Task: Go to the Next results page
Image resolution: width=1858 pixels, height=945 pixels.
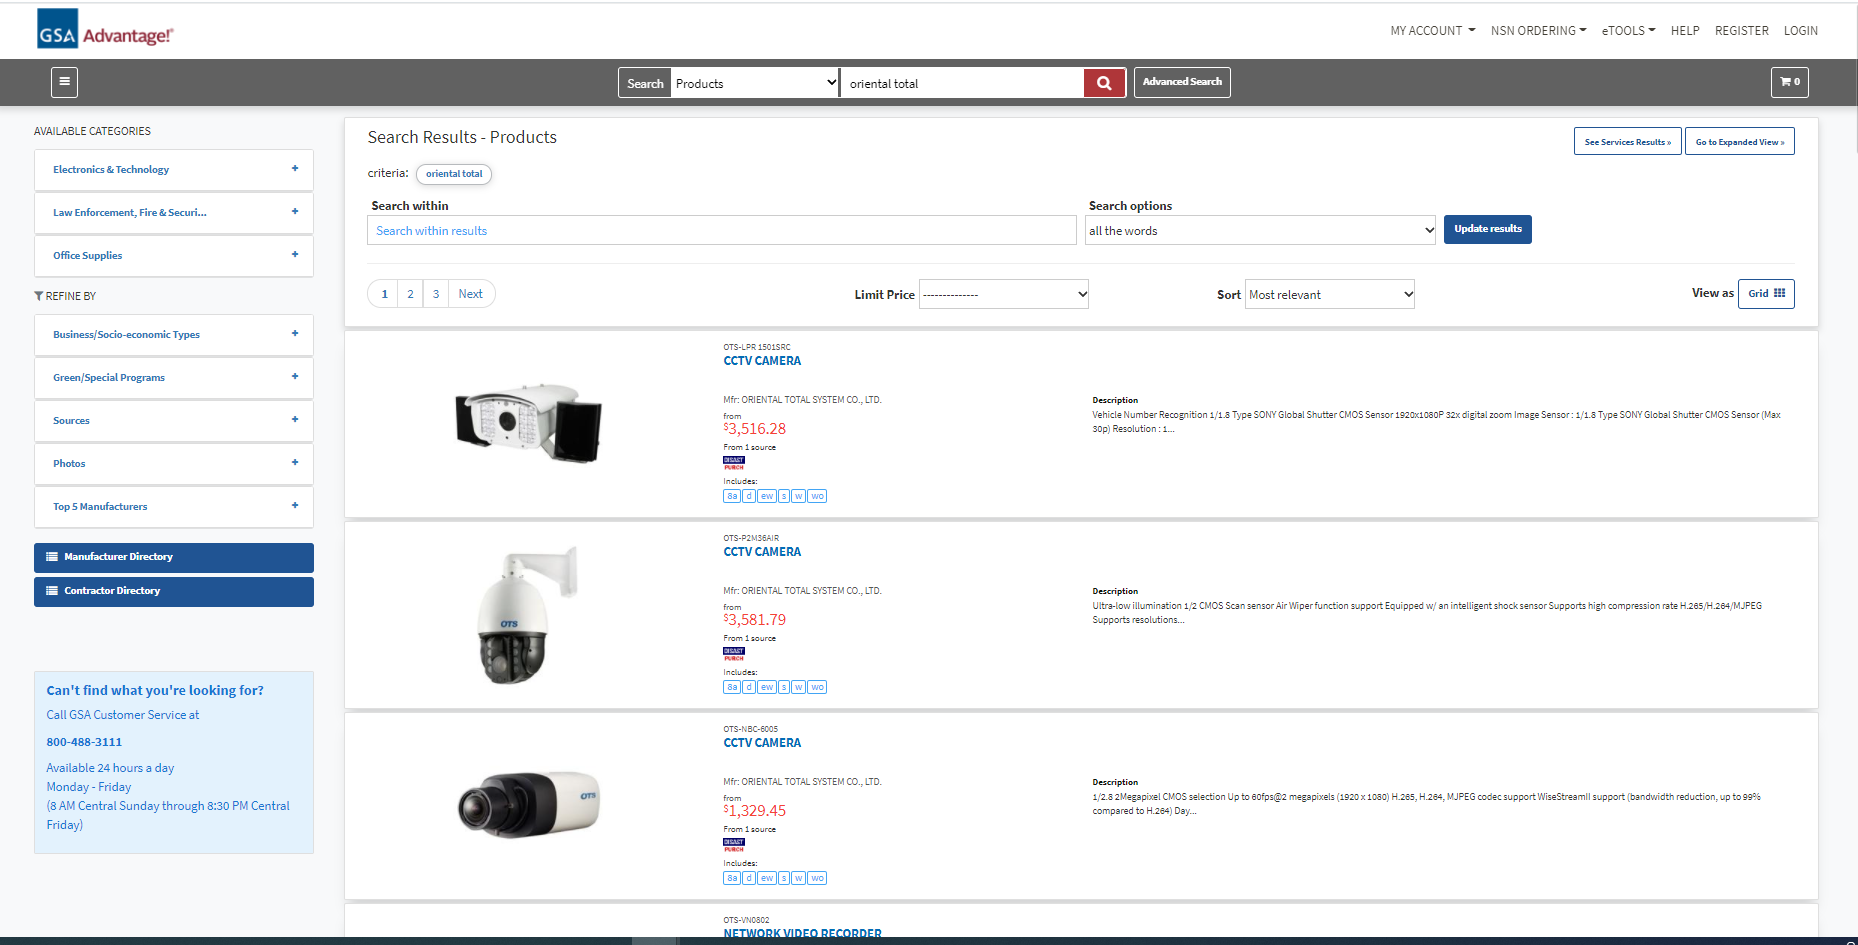Action: (471, 294)
